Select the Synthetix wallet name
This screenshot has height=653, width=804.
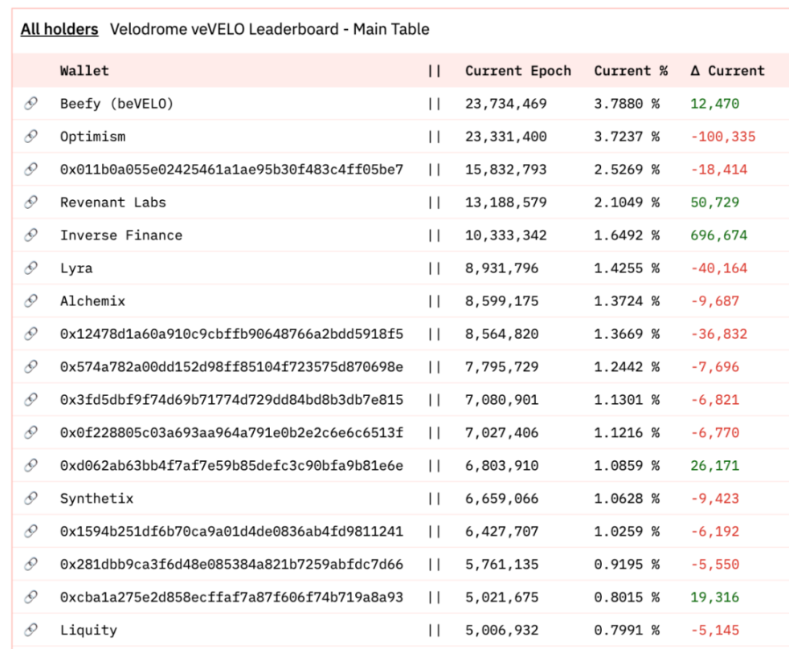click(x=96, y=498)
